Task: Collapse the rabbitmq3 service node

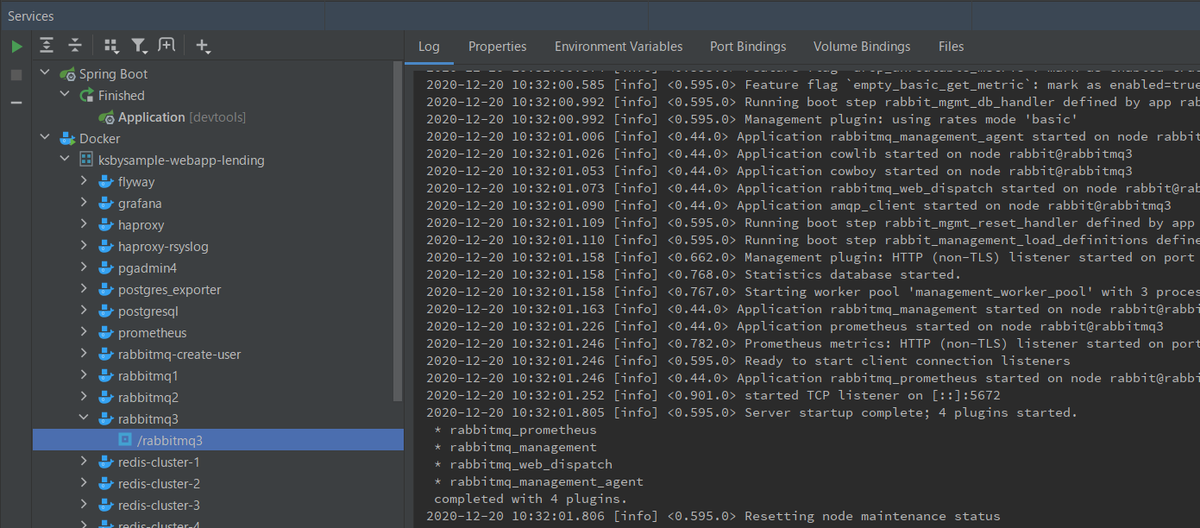Action: point(84,419)
